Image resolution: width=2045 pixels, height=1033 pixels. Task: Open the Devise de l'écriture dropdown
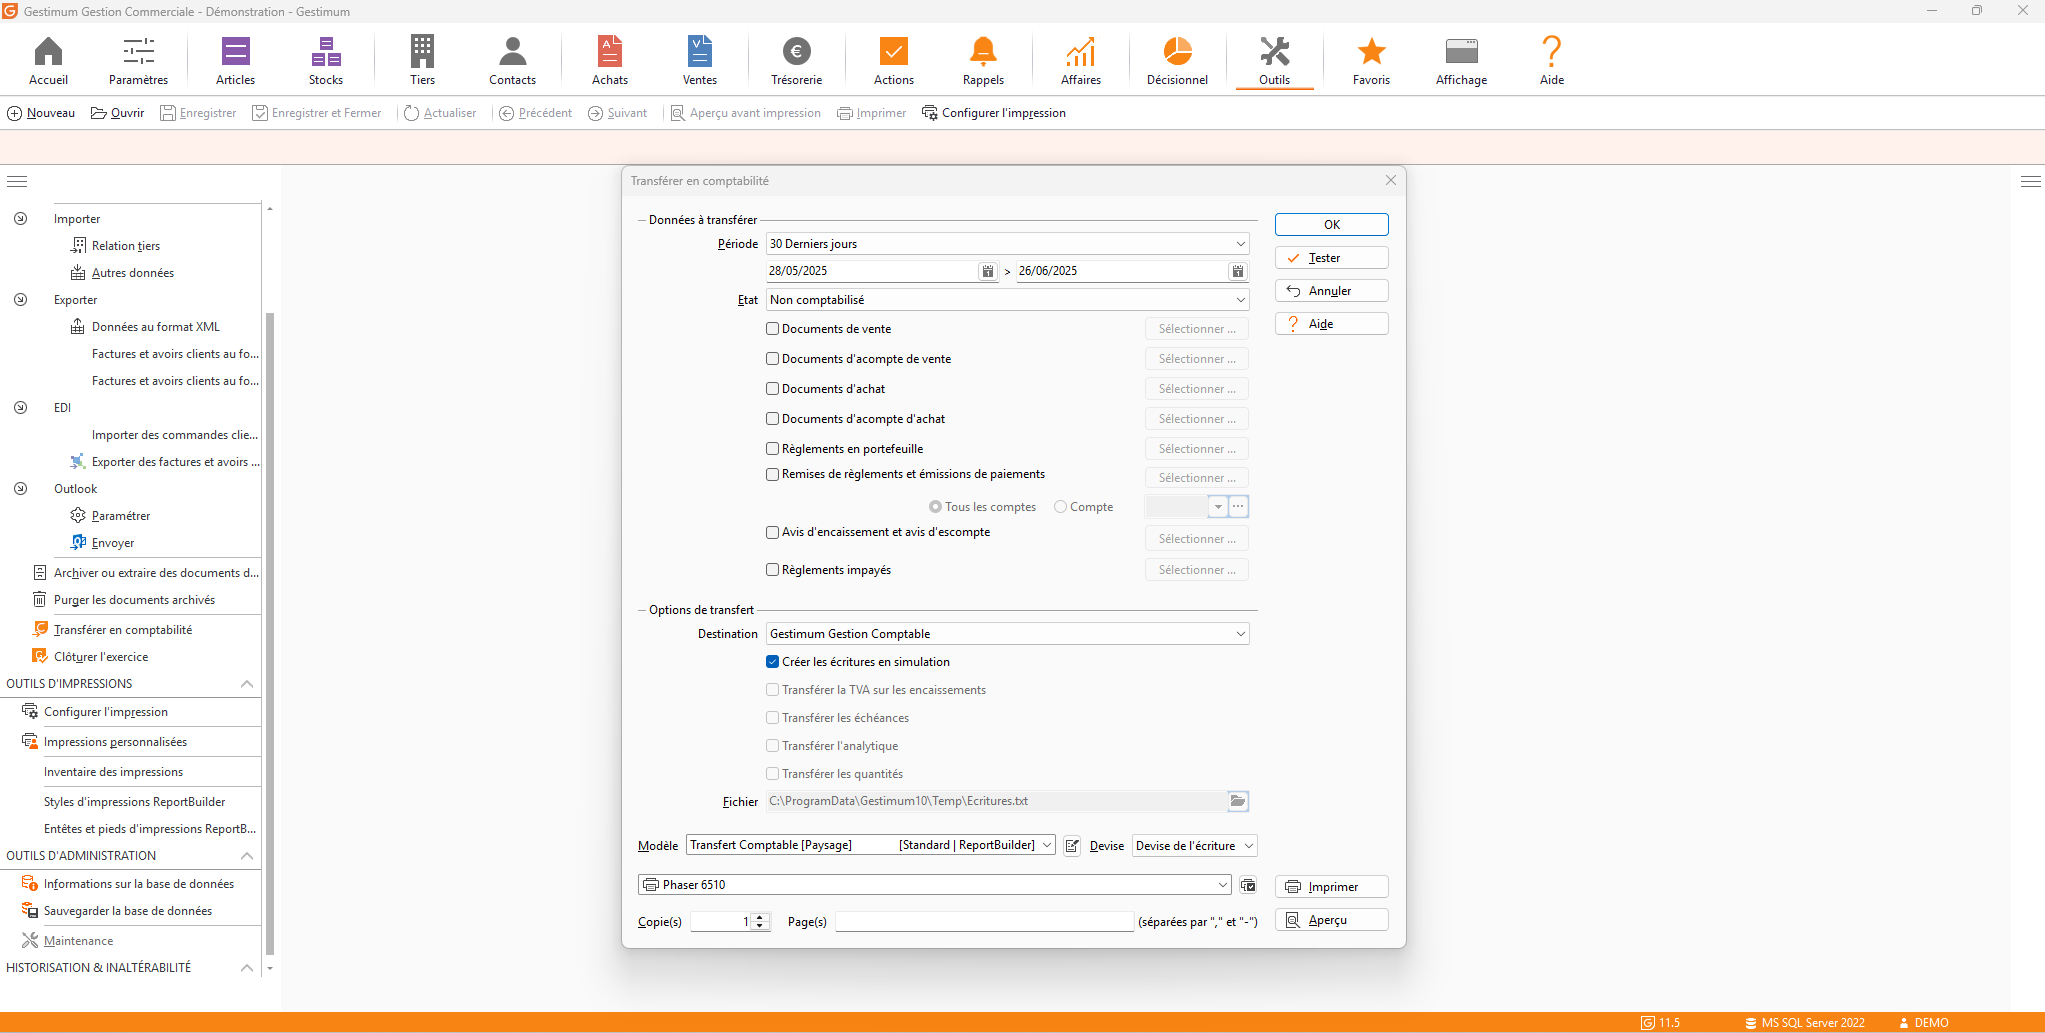[1194, 846]
